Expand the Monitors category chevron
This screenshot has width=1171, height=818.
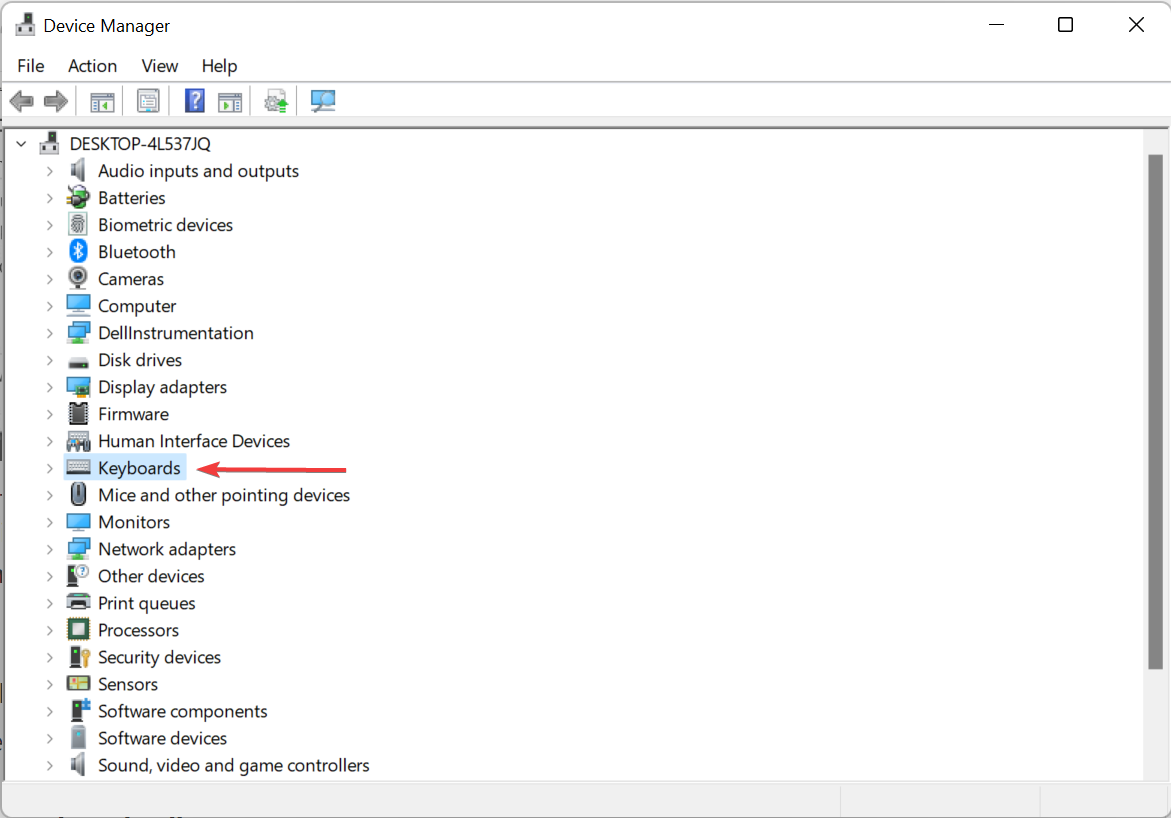point(49,522)
